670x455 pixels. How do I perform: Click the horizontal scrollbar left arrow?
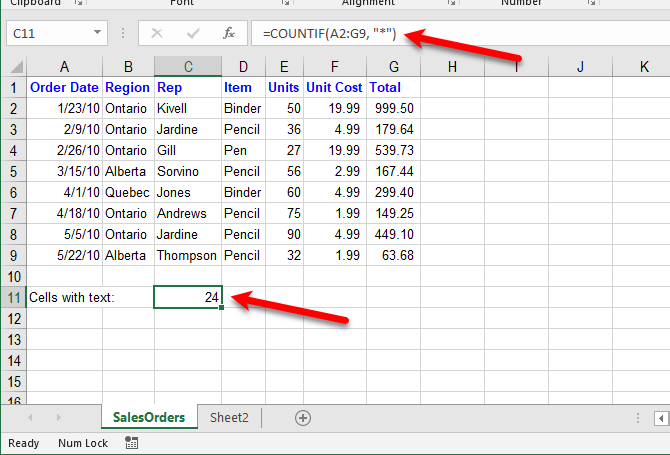coord(663,418)
